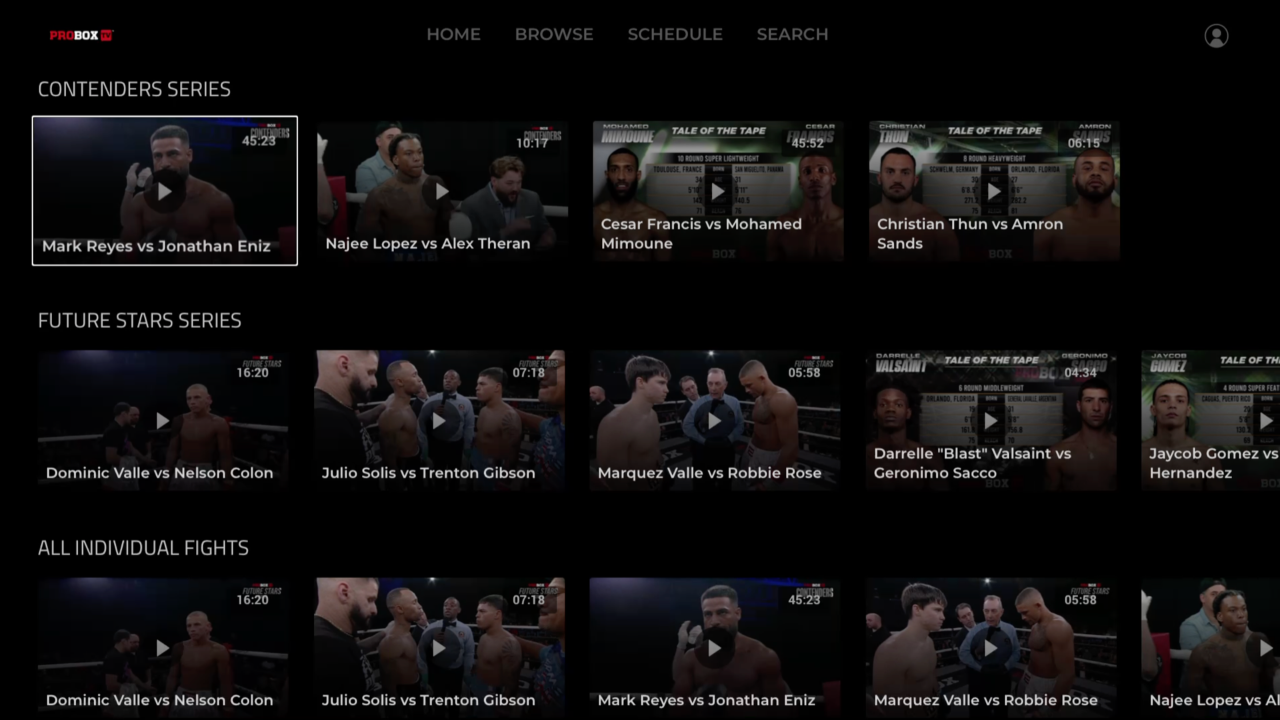The height and width of the screenshot is (720, 1280).
Task: Start playback of Cesar Francis vs Mohamed Mimoune
Action: point(717,191)
